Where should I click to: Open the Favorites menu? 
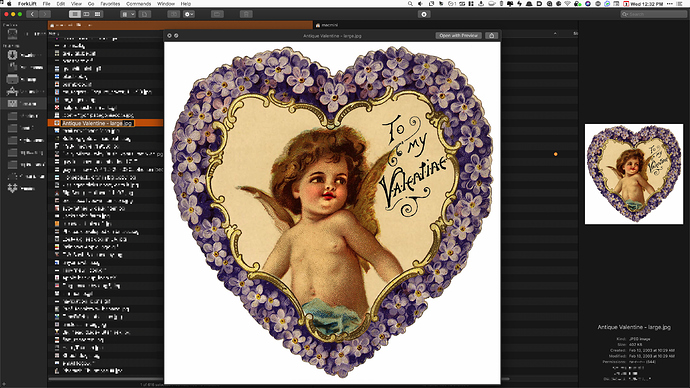[110, 4]
